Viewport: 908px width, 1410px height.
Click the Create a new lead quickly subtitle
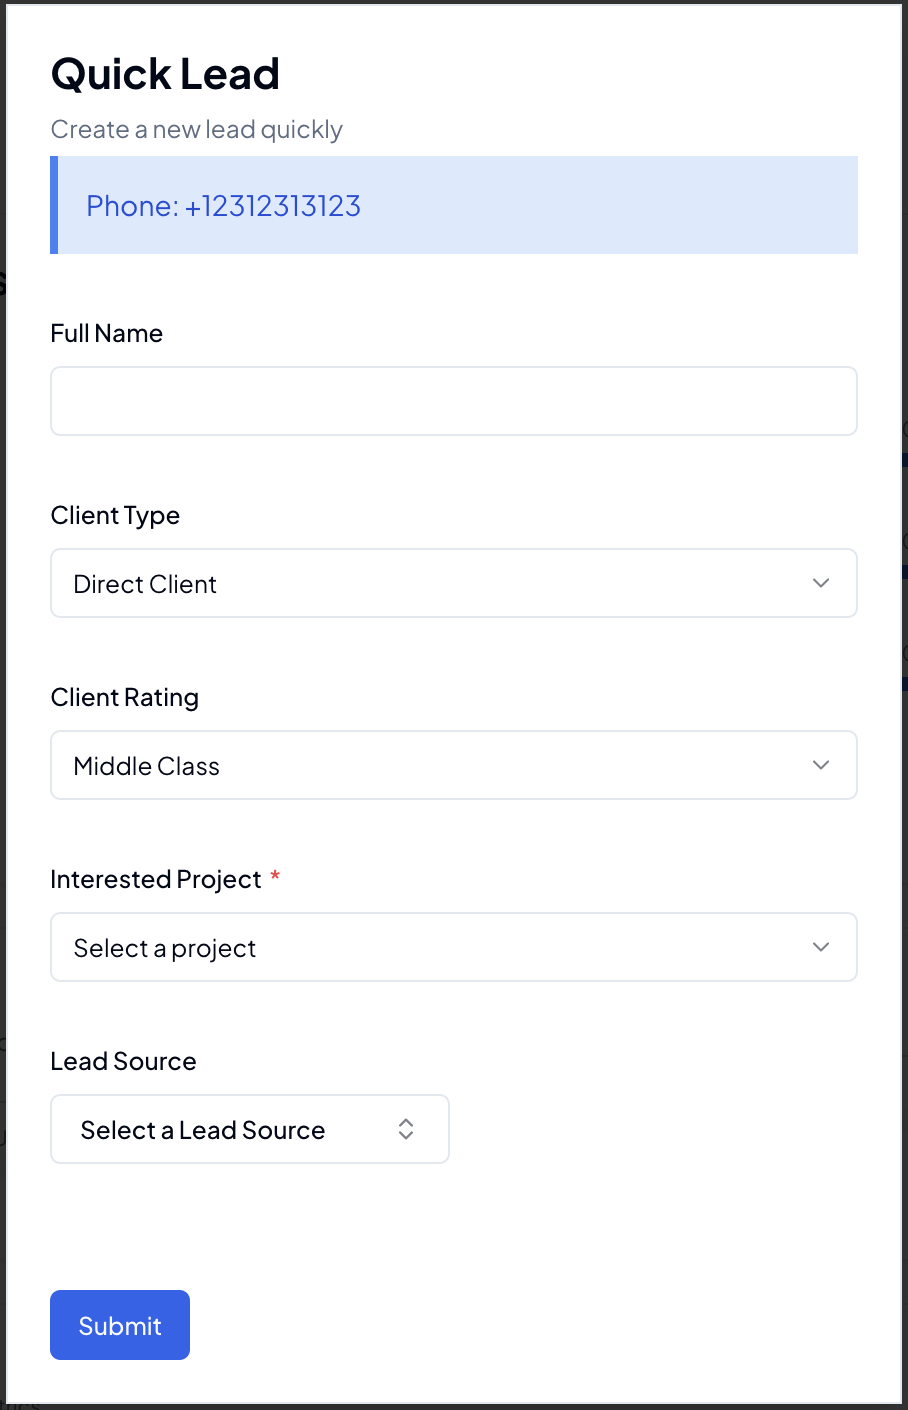tap(197, 129)
